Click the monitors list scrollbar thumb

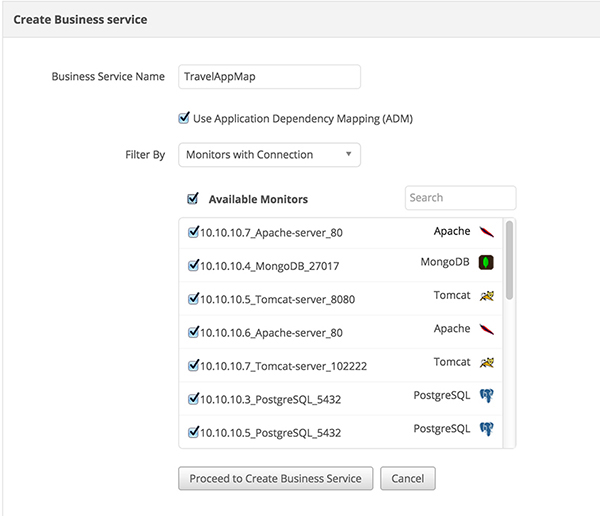point(510,260)
